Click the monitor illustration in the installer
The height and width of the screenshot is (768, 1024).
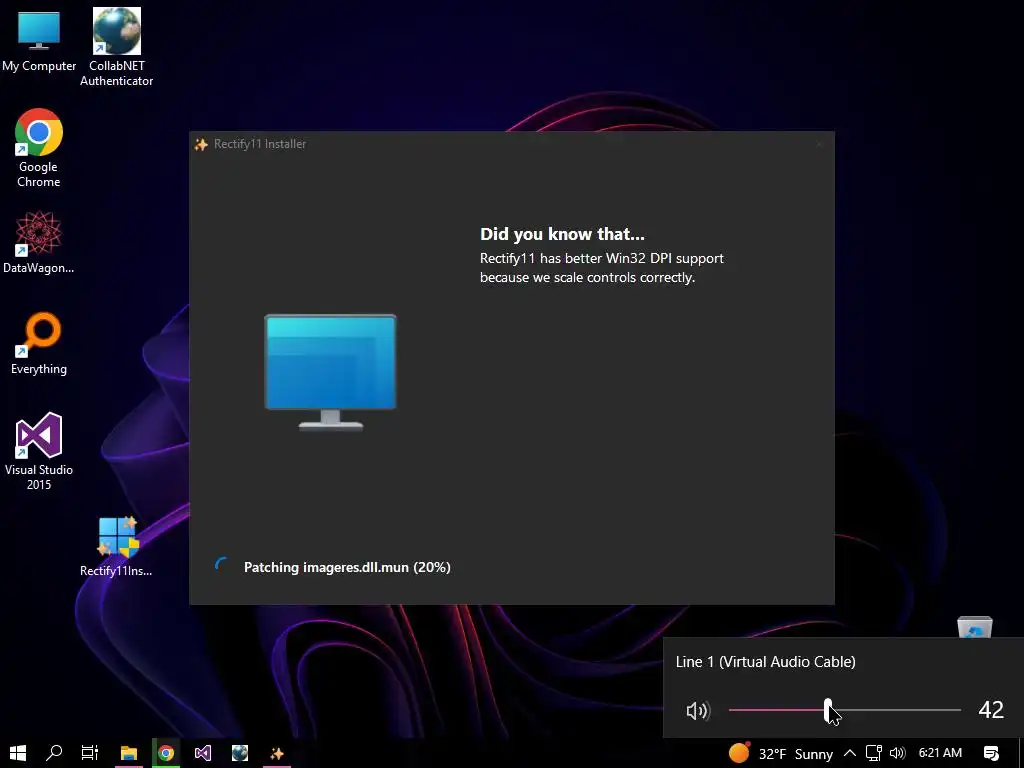330,372
